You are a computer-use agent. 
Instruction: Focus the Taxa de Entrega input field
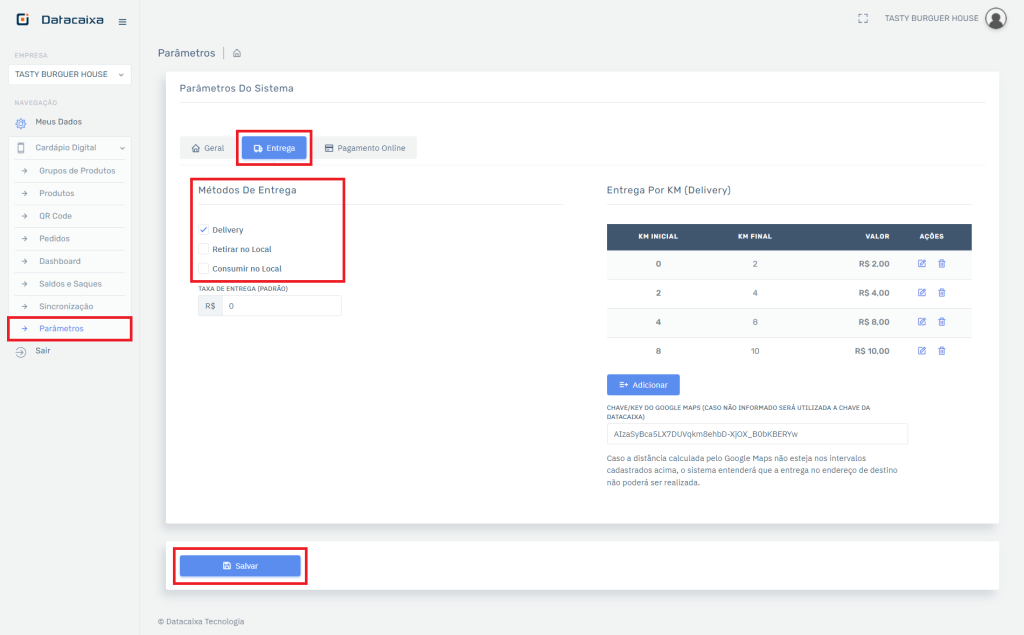coord(280,306)
